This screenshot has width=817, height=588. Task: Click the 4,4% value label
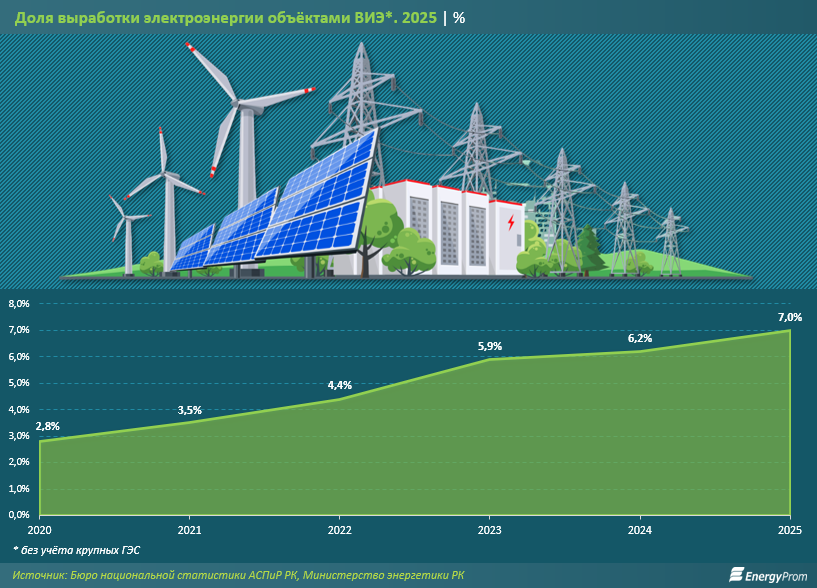pos(339,386)
